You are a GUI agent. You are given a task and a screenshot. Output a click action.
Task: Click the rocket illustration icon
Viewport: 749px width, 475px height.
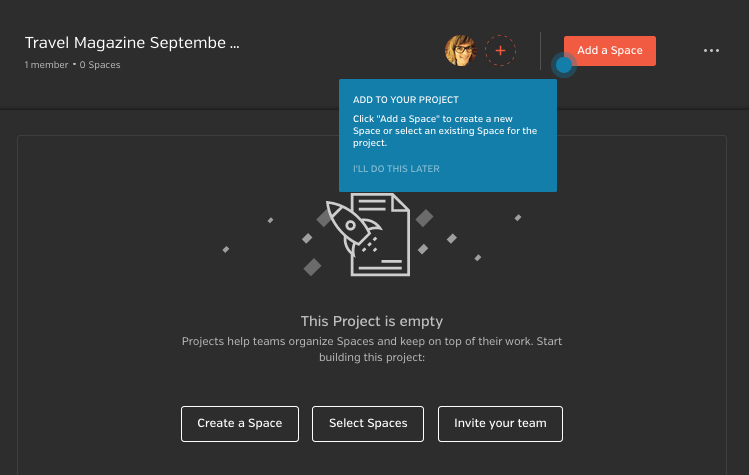pos(353,227)
